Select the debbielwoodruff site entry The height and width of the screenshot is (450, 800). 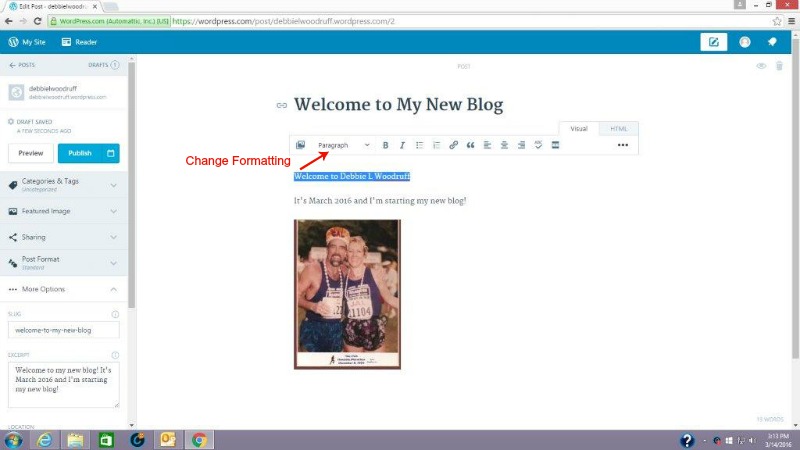(64, 92)
